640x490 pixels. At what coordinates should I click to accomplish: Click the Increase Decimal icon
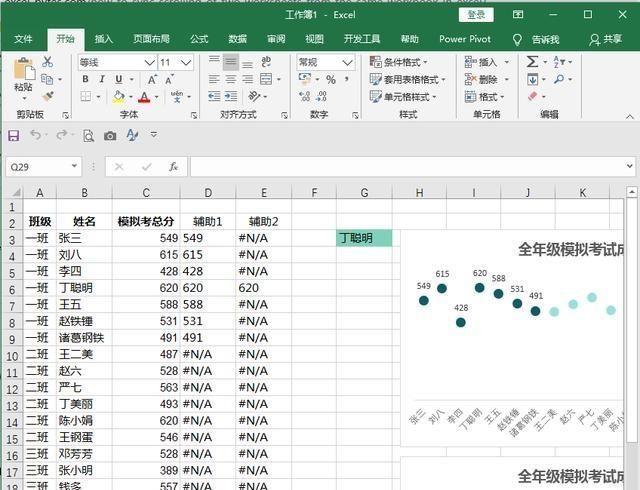pyautogui.click(x=304, y=96)
